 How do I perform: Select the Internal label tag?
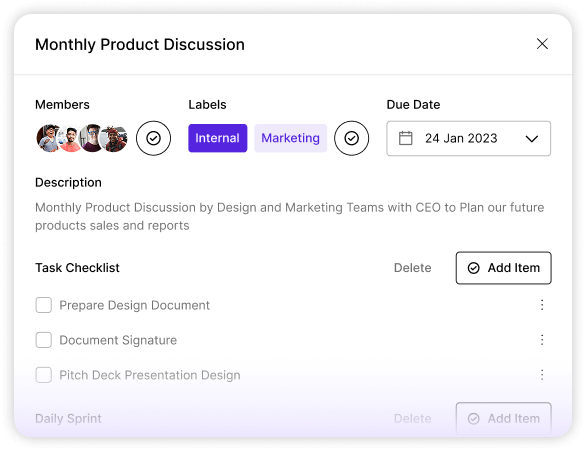pos(218,138)
